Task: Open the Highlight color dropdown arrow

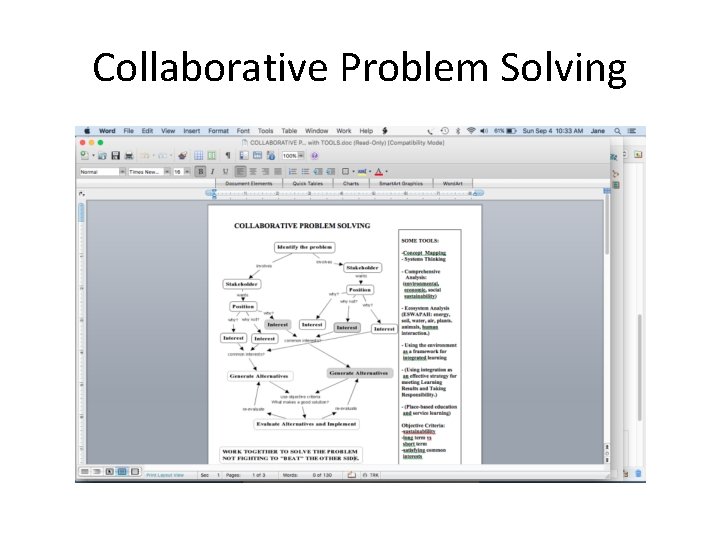Action: (370, 172)
